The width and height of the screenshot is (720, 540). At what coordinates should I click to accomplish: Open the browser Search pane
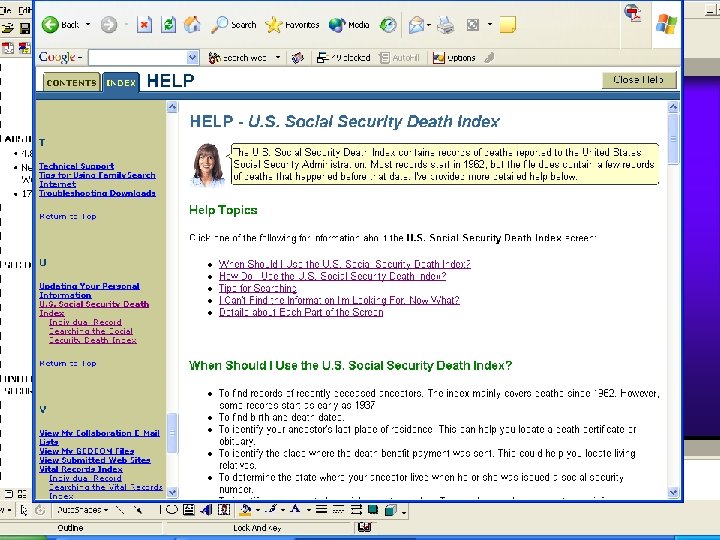pos(233,24)
